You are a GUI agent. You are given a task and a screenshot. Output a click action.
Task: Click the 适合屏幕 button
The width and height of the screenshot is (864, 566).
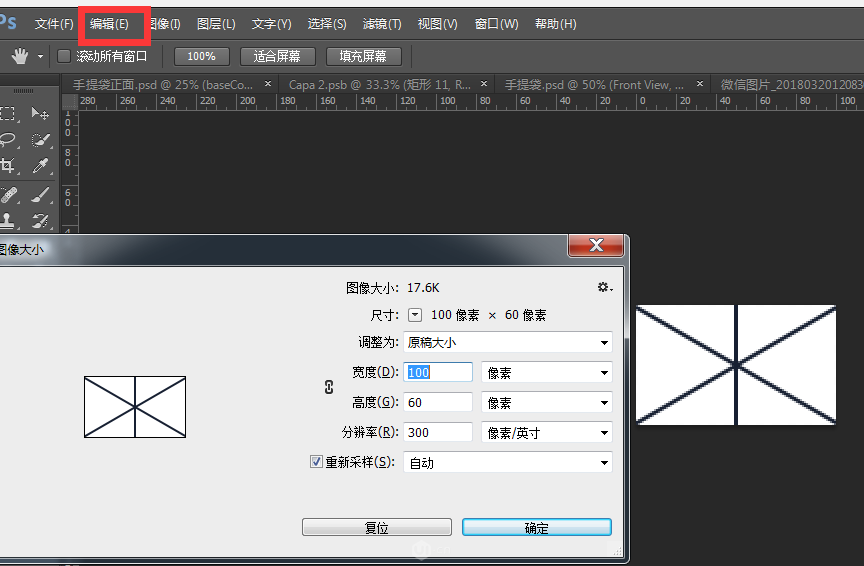(x=277, y=56)
